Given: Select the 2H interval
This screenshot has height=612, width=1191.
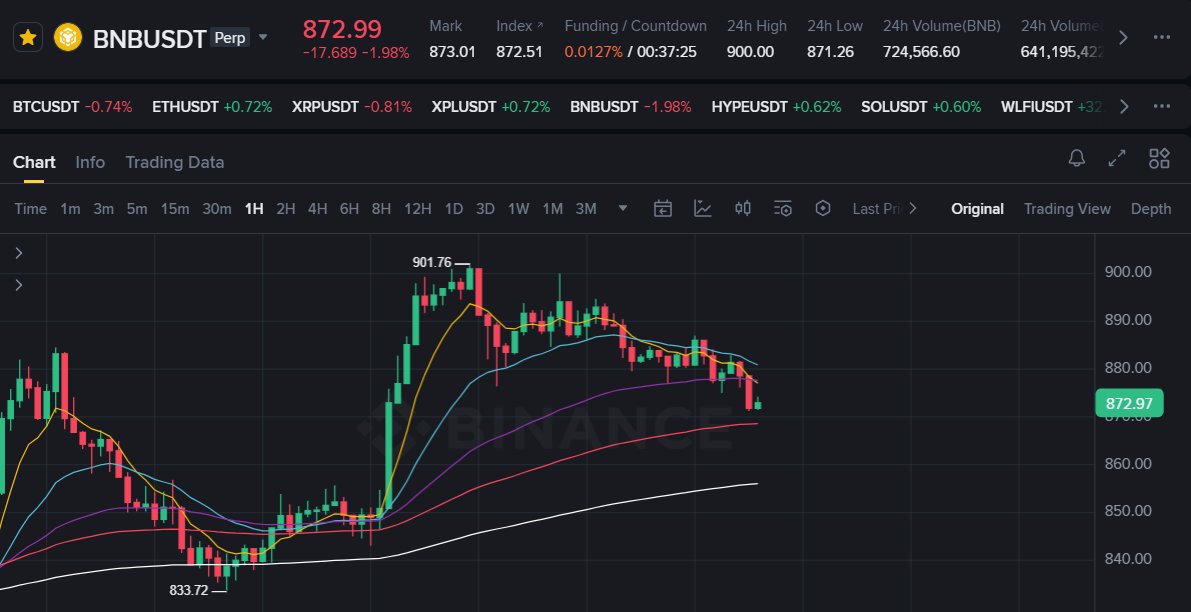Looking at the screenshot, I should coord(286,209).
